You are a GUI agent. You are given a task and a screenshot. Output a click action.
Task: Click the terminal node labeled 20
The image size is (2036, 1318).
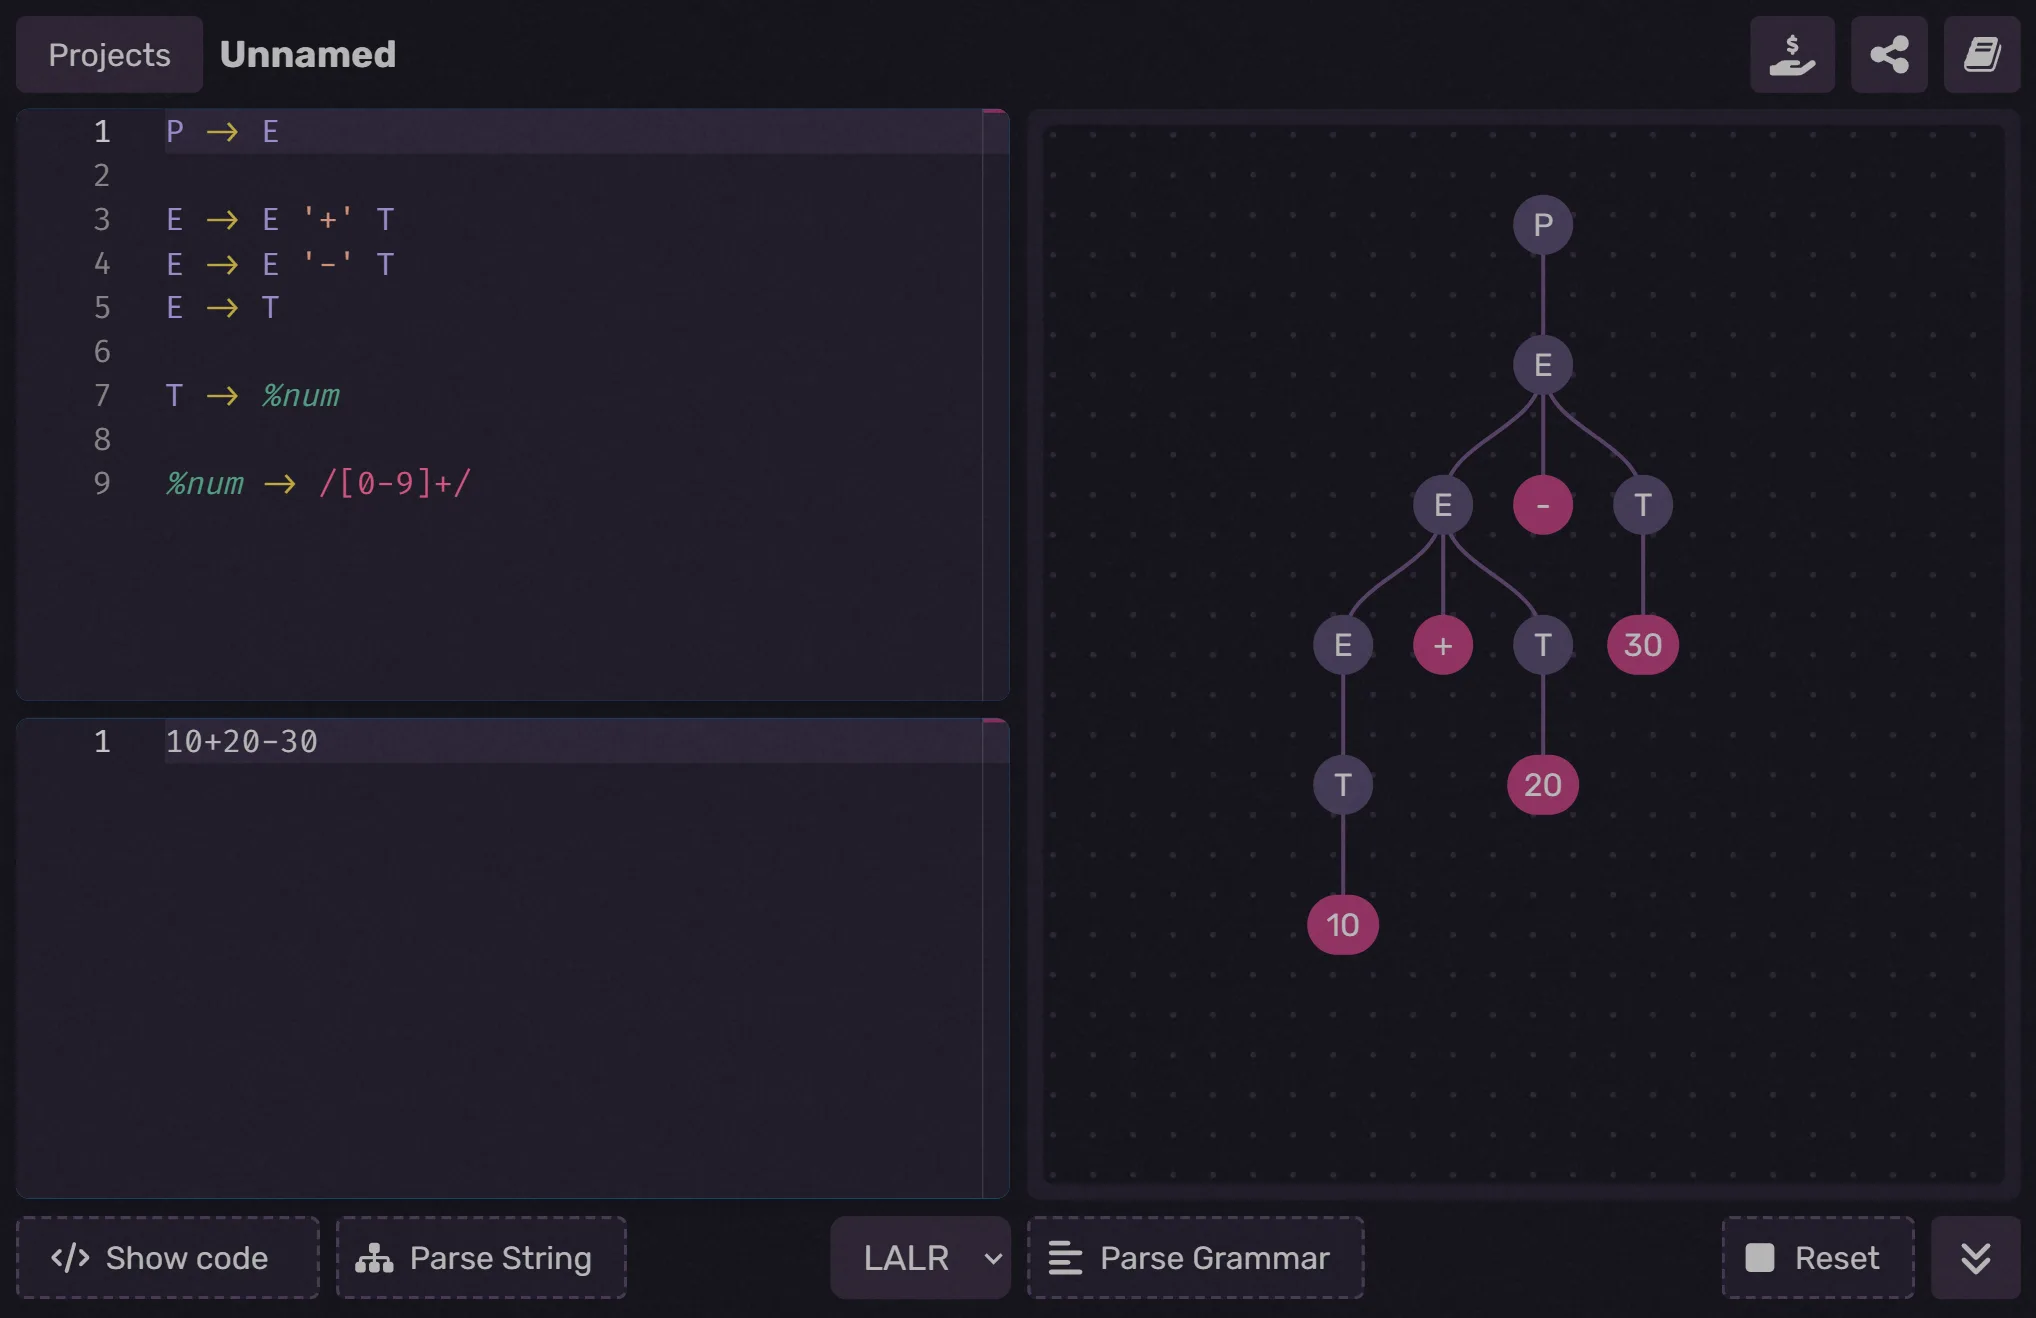point(1542,785)
